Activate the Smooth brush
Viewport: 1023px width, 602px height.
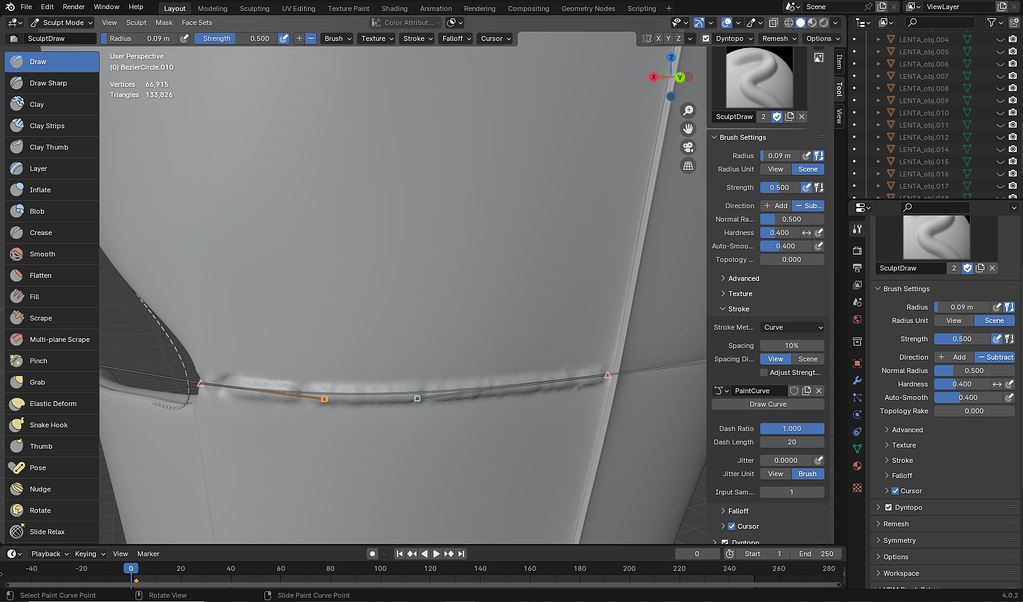click(x=52, y=254)
